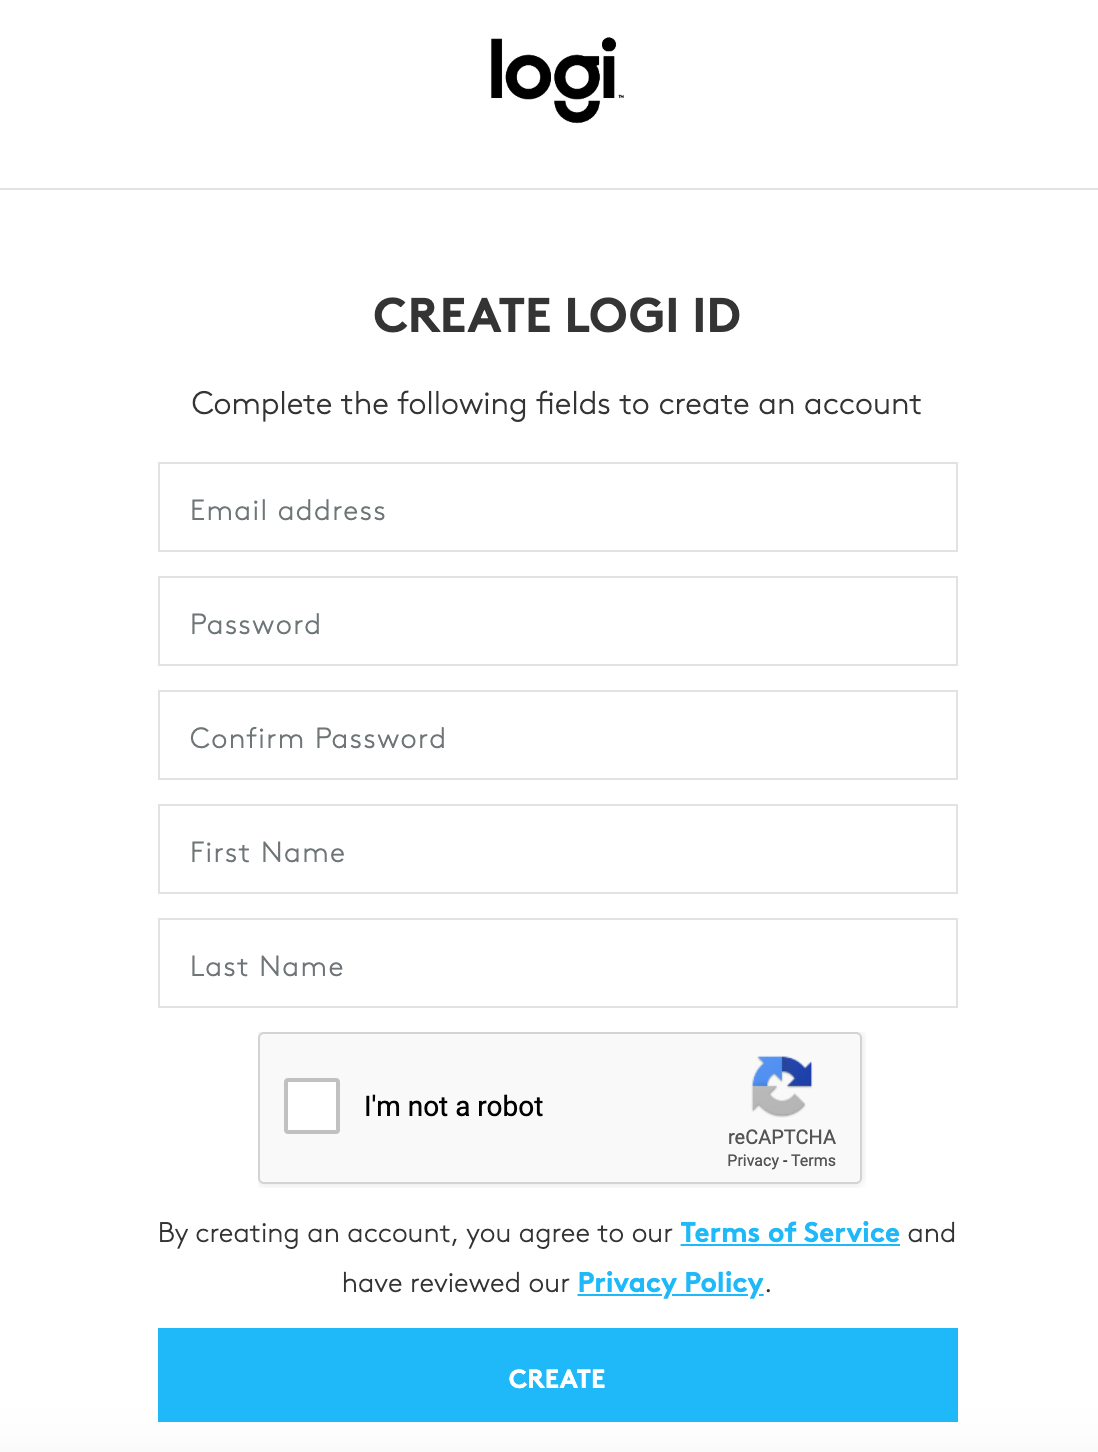Click the have reviewed our text
Viewport: 1098px width, 1452px height.
456,1283
